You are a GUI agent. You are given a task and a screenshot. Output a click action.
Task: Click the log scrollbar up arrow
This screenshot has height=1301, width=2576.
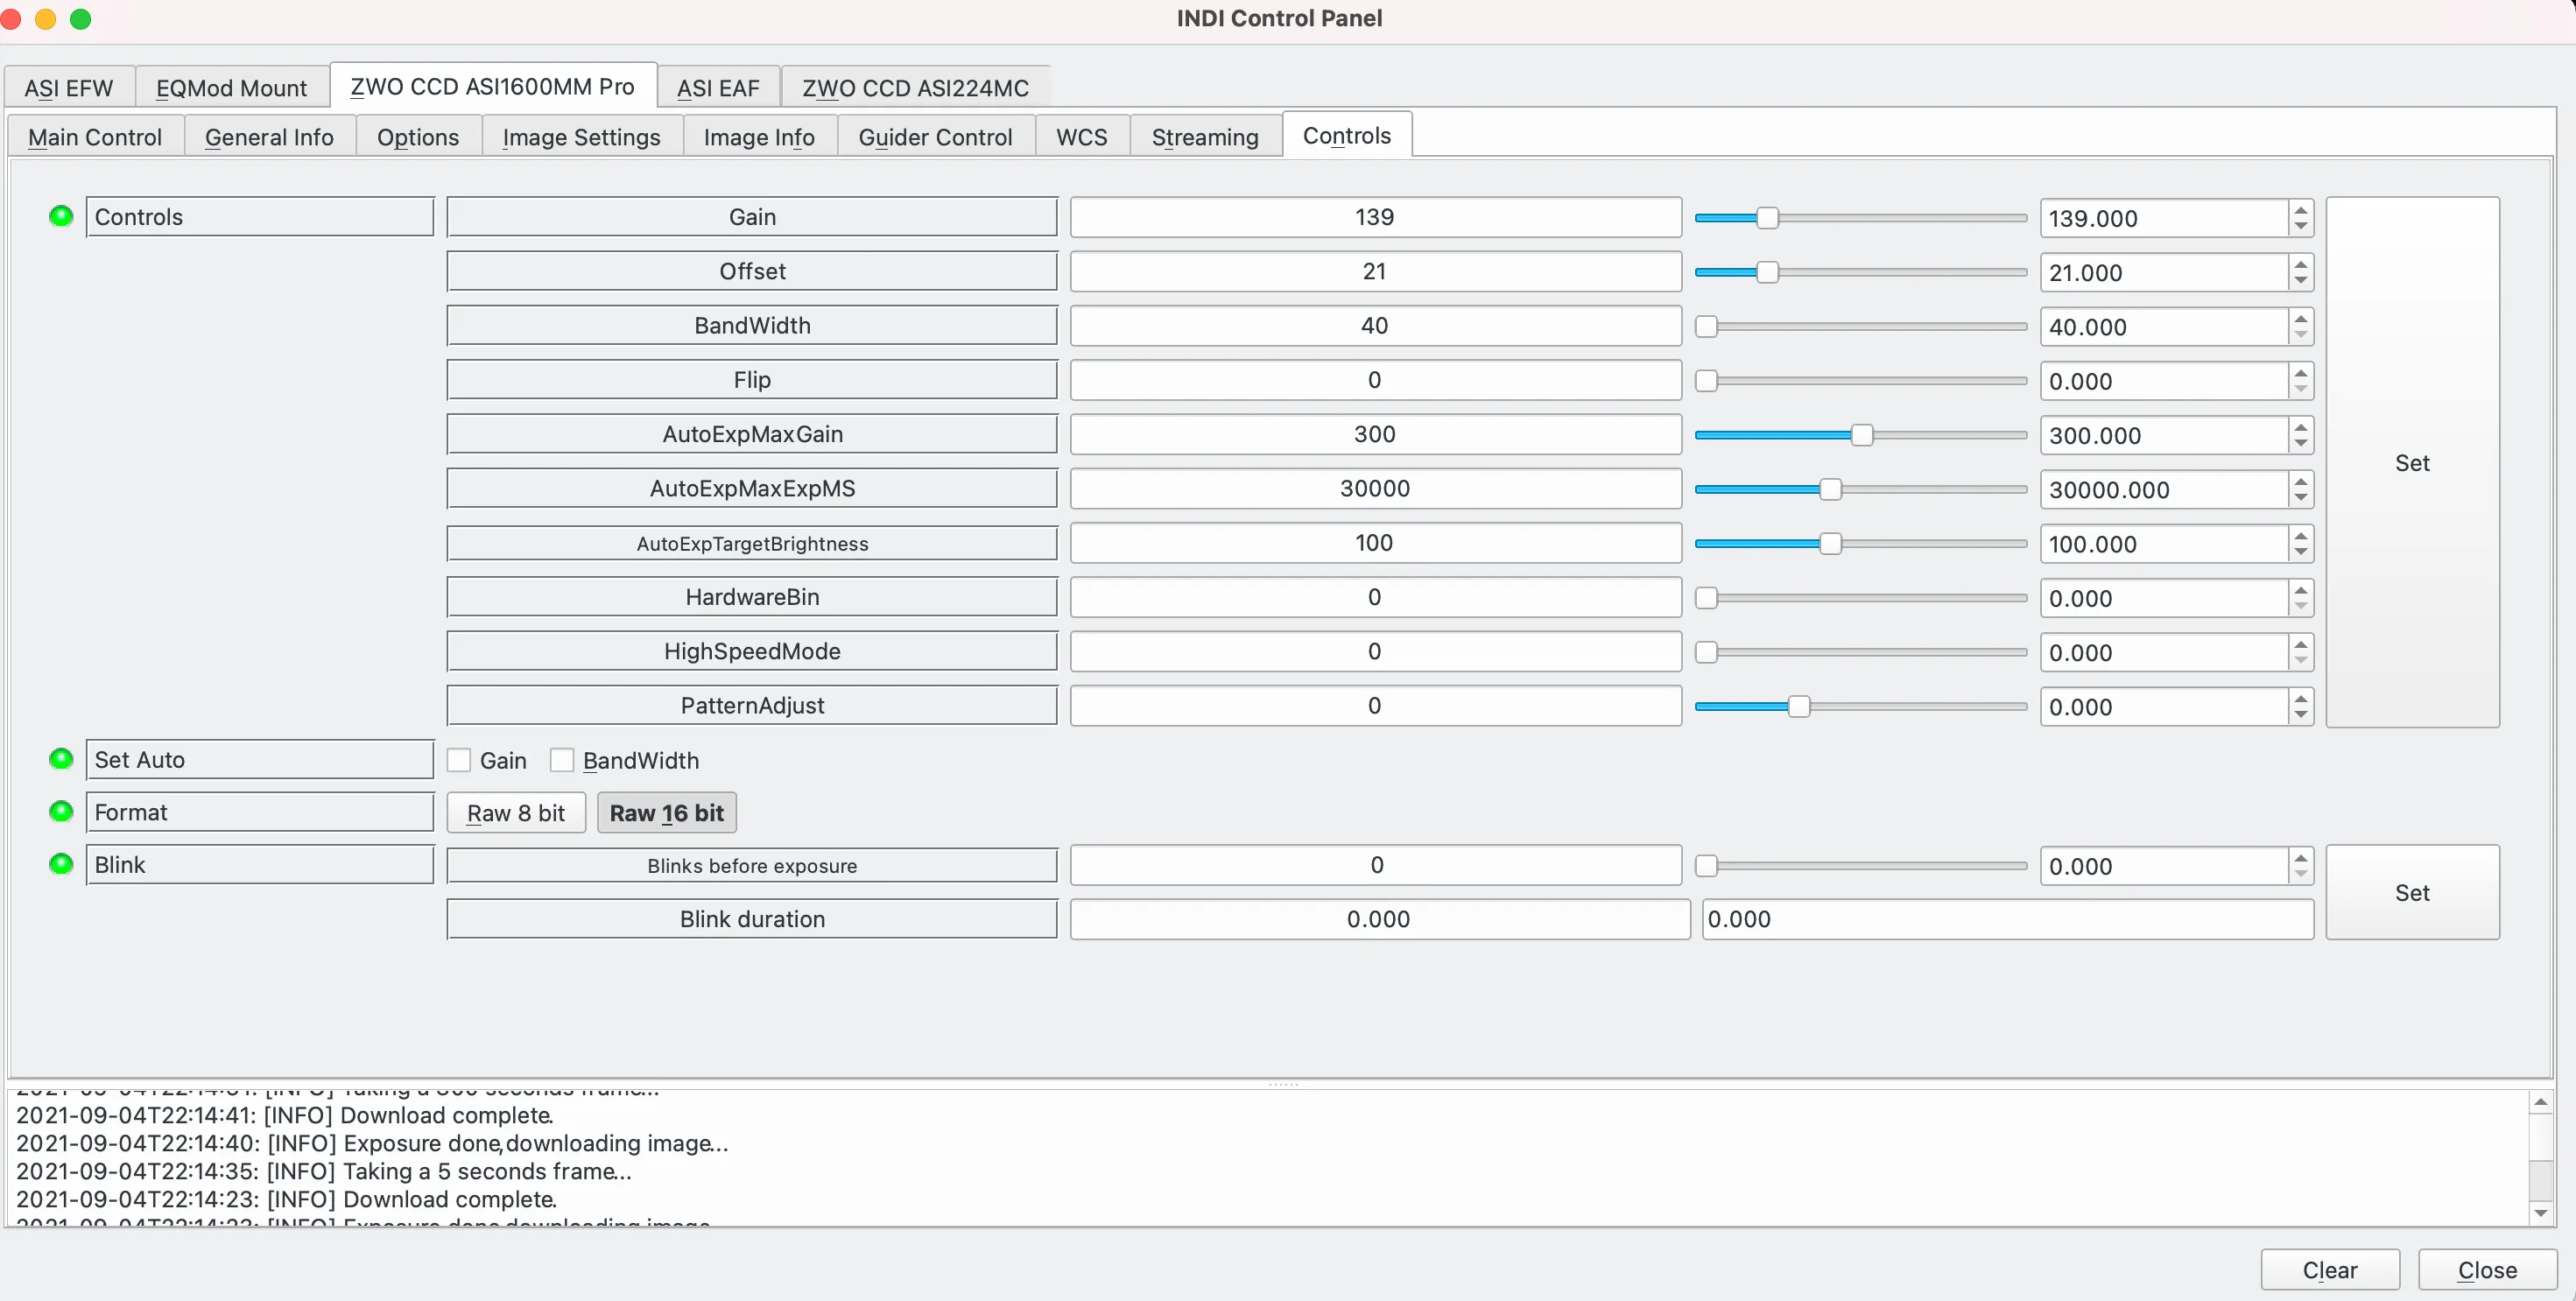2541,1102
